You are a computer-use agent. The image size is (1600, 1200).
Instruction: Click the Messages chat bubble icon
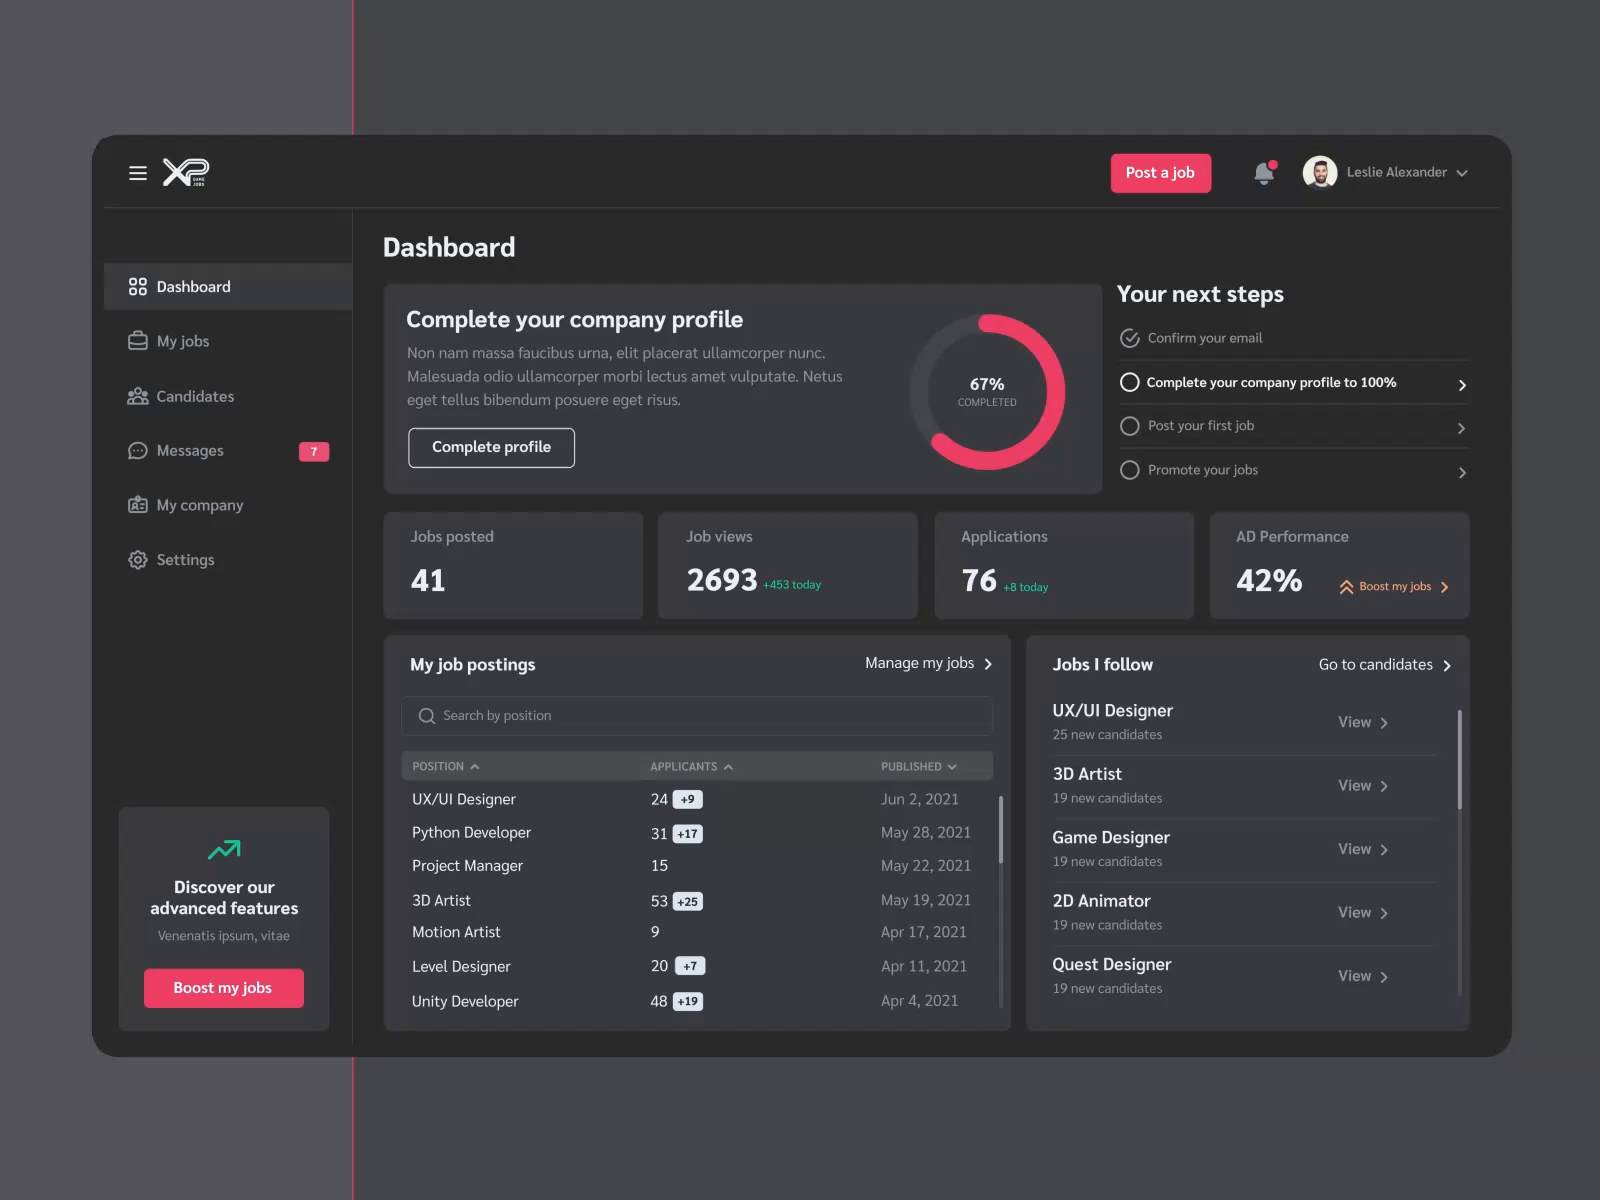click(138, 451)
